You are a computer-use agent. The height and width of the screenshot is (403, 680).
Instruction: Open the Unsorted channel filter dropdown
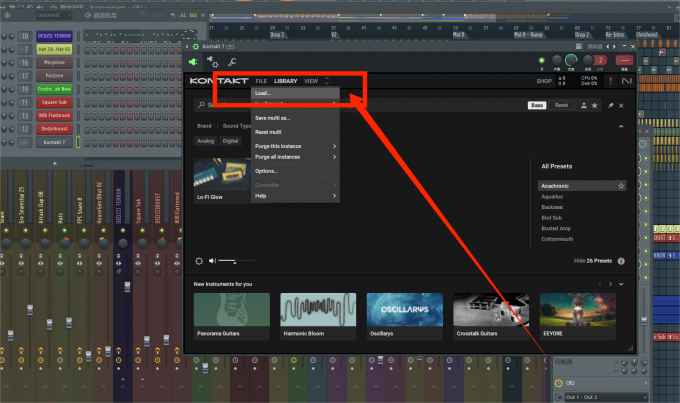pos(53,15)
